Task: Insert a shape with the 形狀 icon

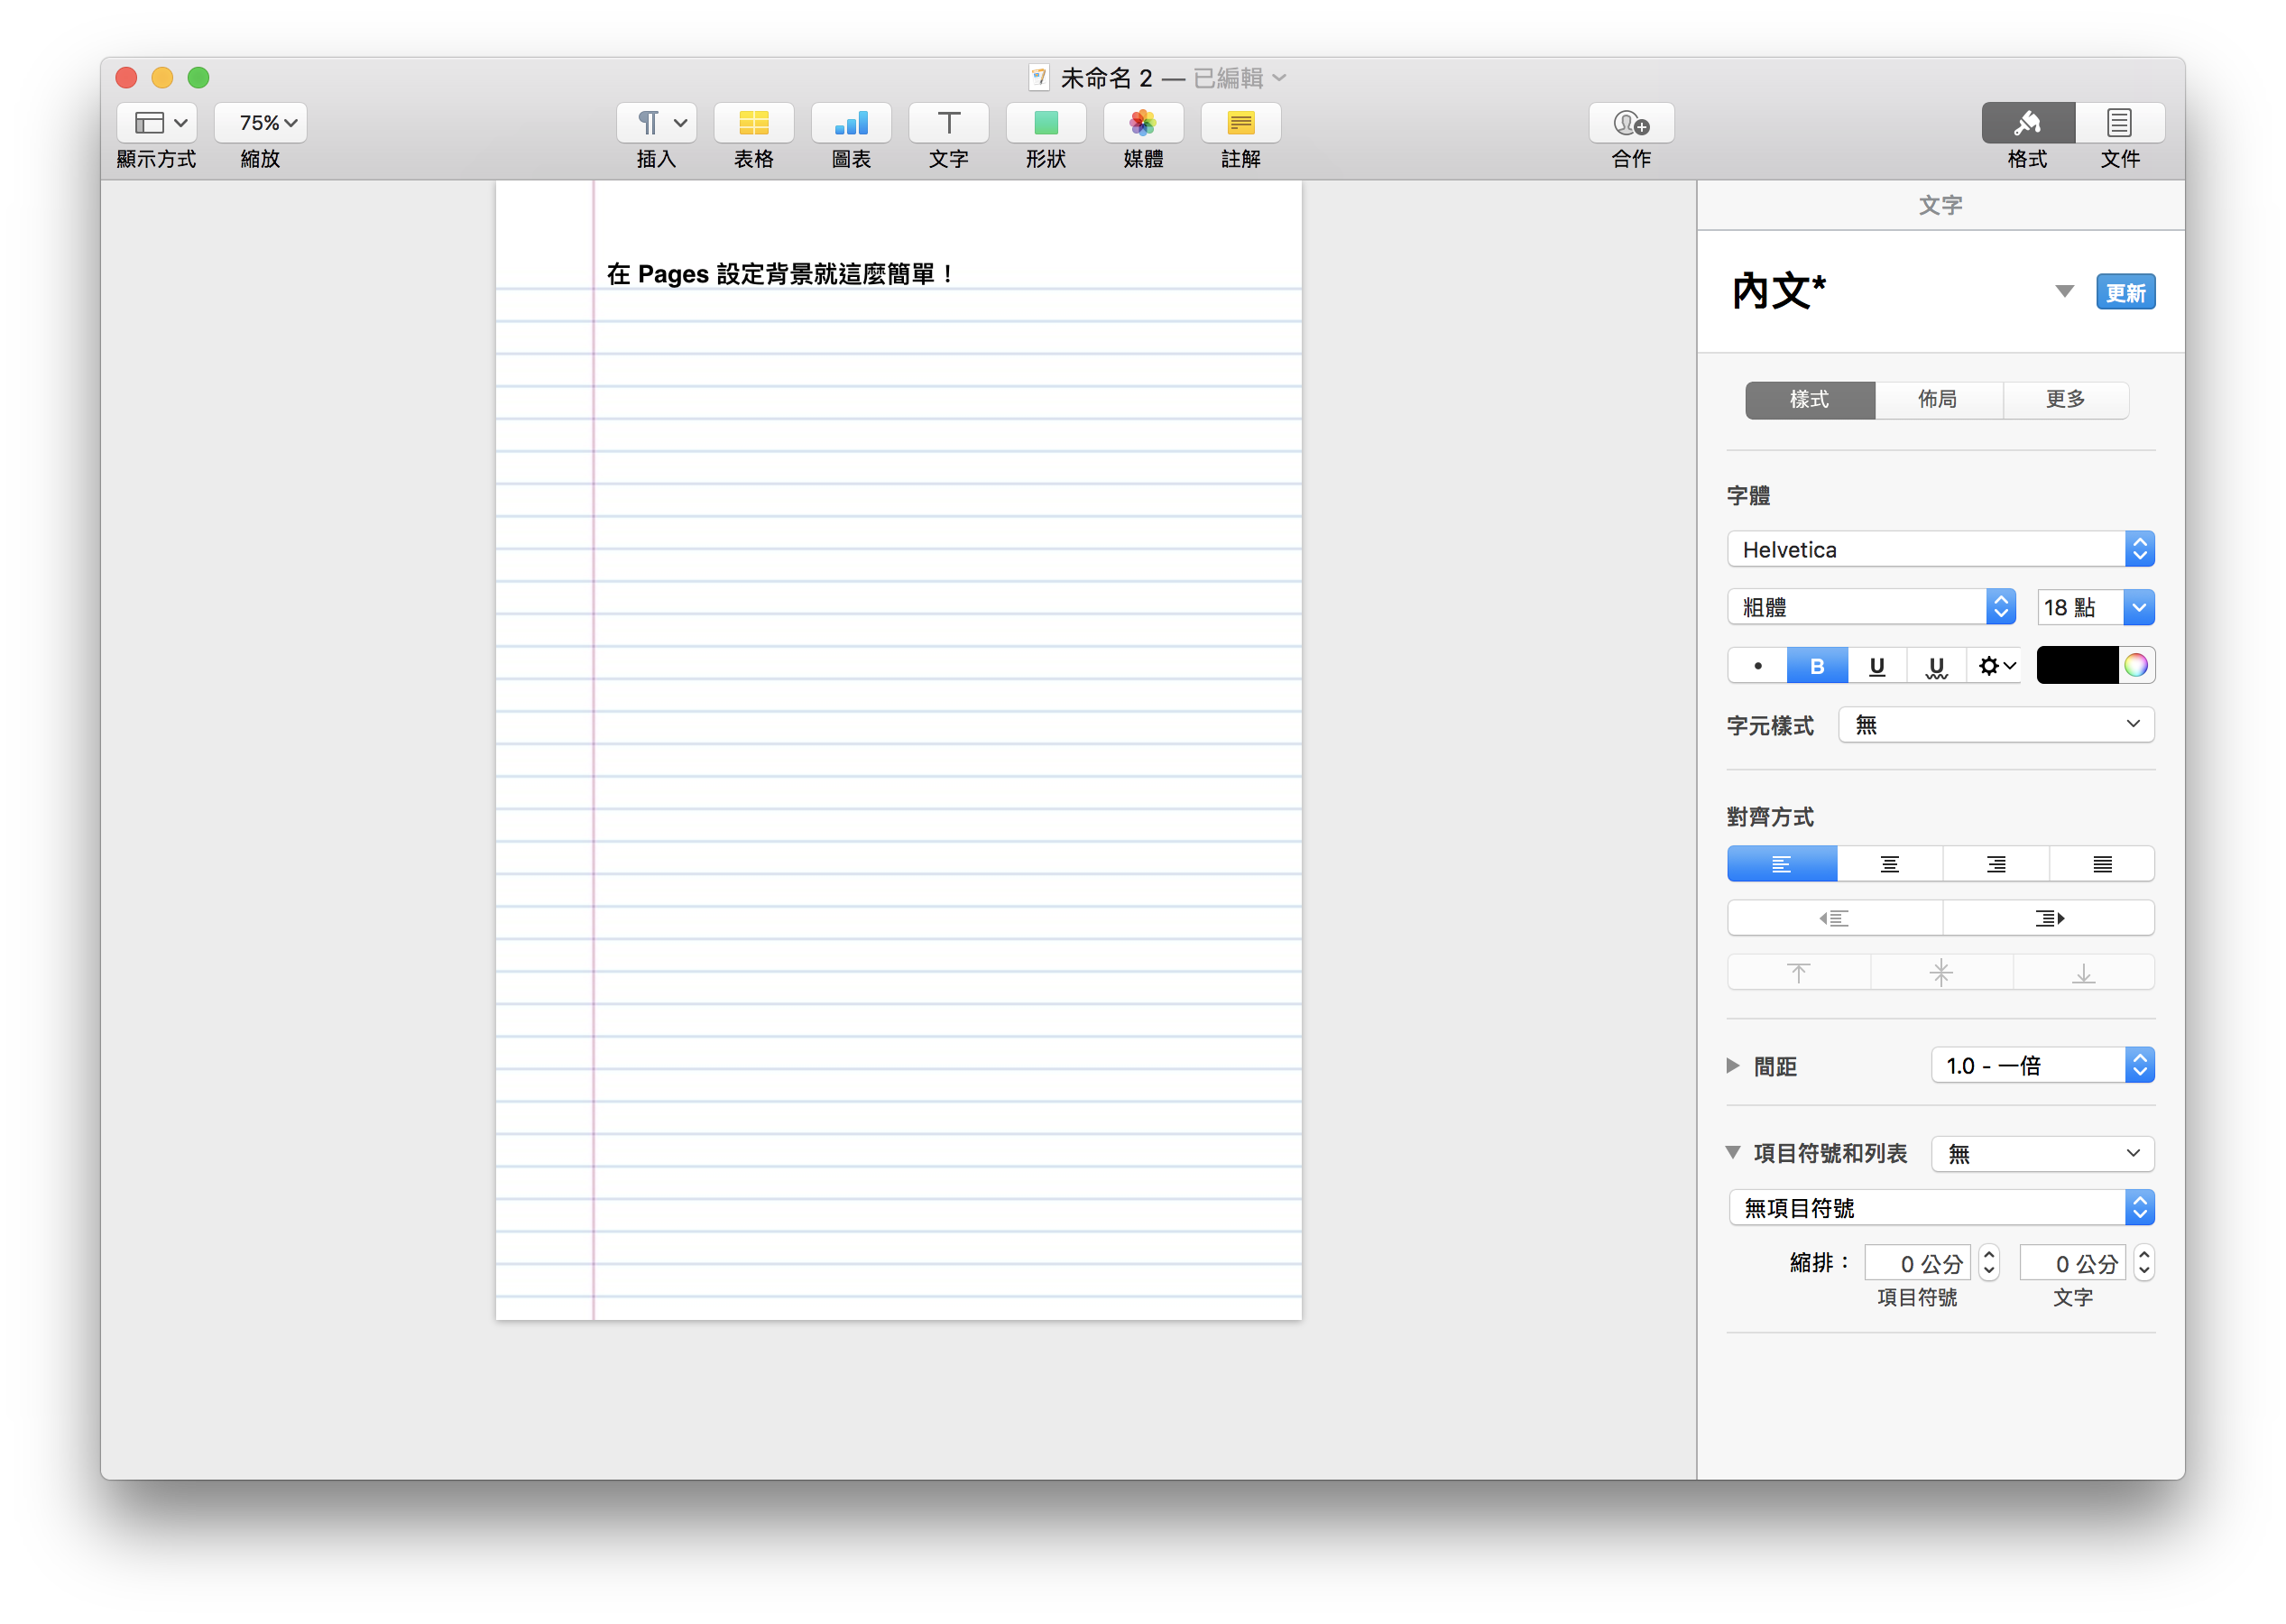Action: pos(1046,123)
